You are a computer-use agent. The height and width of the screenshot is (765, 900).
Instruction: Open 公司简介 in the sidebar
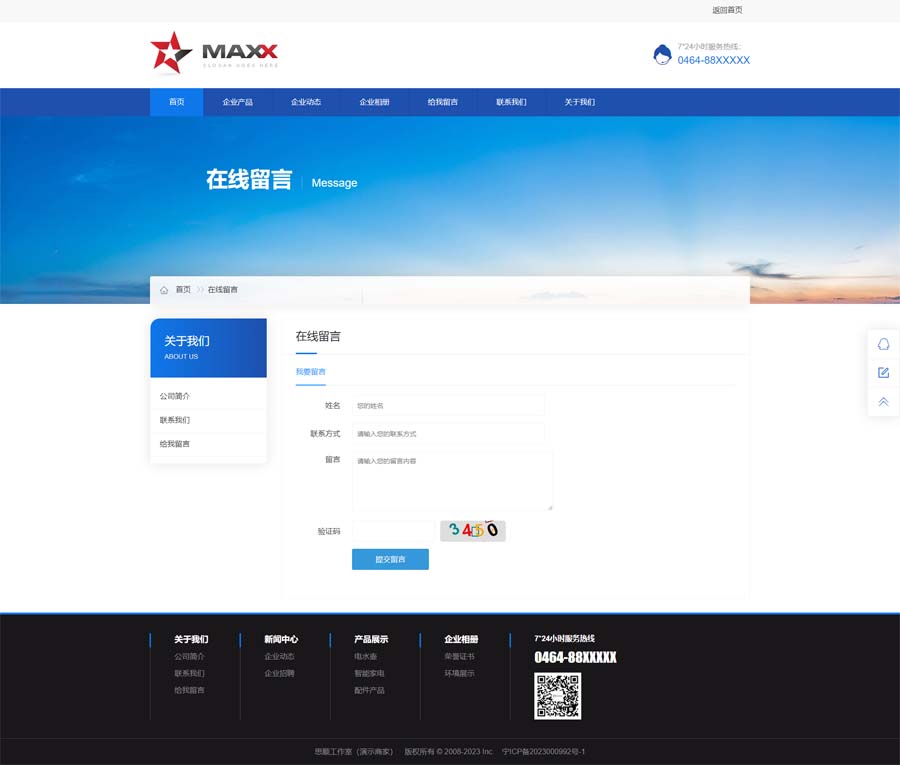(x=175, y=397)
